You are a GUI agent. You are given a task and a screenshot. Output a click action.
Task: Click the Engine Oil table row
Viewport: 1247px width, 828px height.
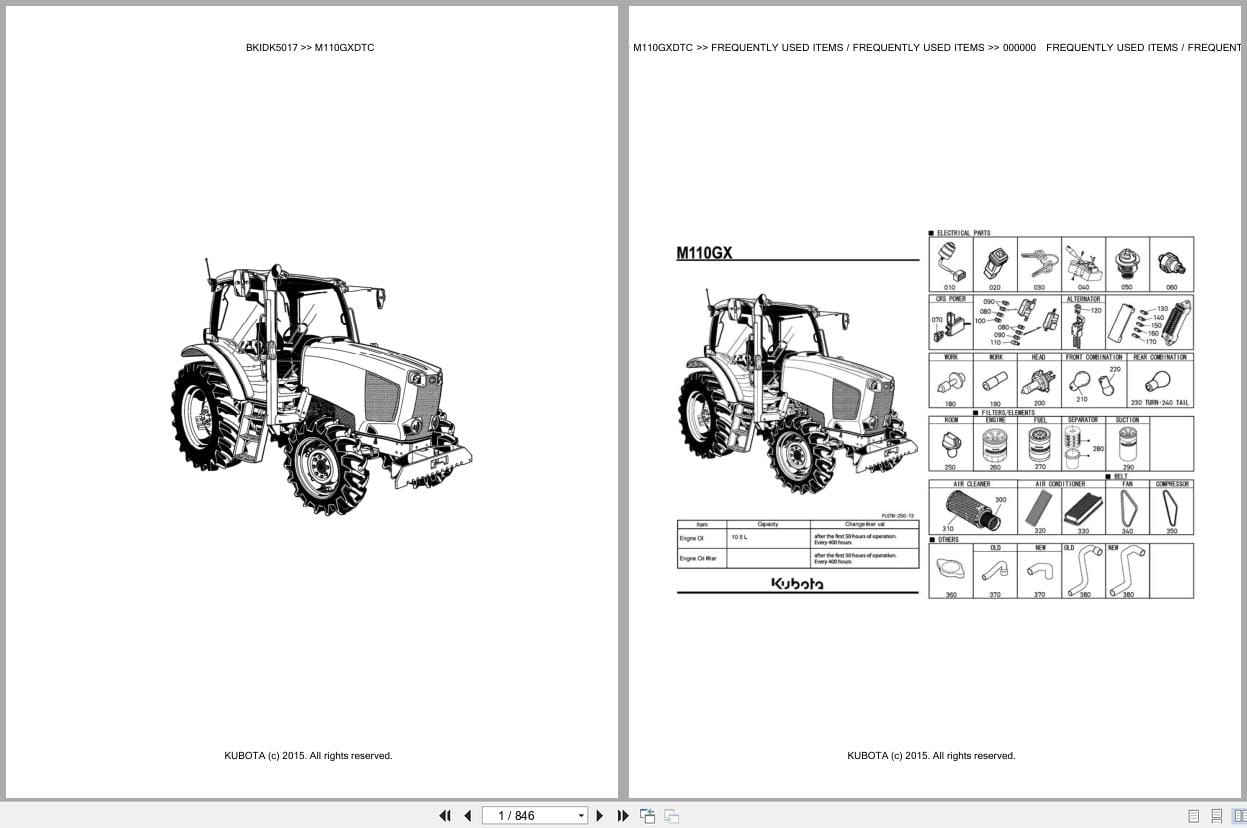(797, 538)
